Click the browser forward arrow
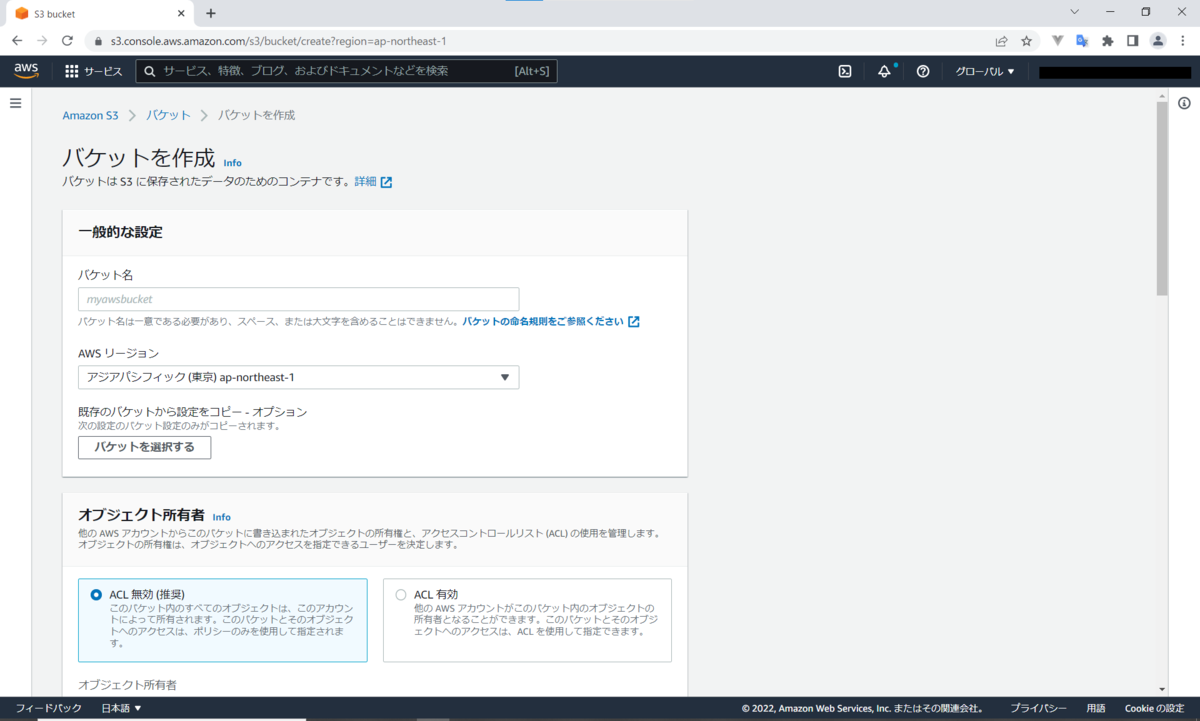 (42, 41)
